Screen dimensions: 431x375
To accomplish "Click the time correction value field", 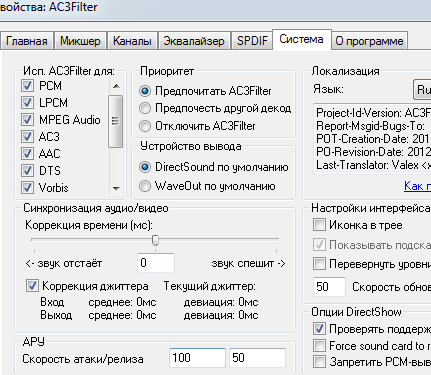I will [x=156, y=263].
